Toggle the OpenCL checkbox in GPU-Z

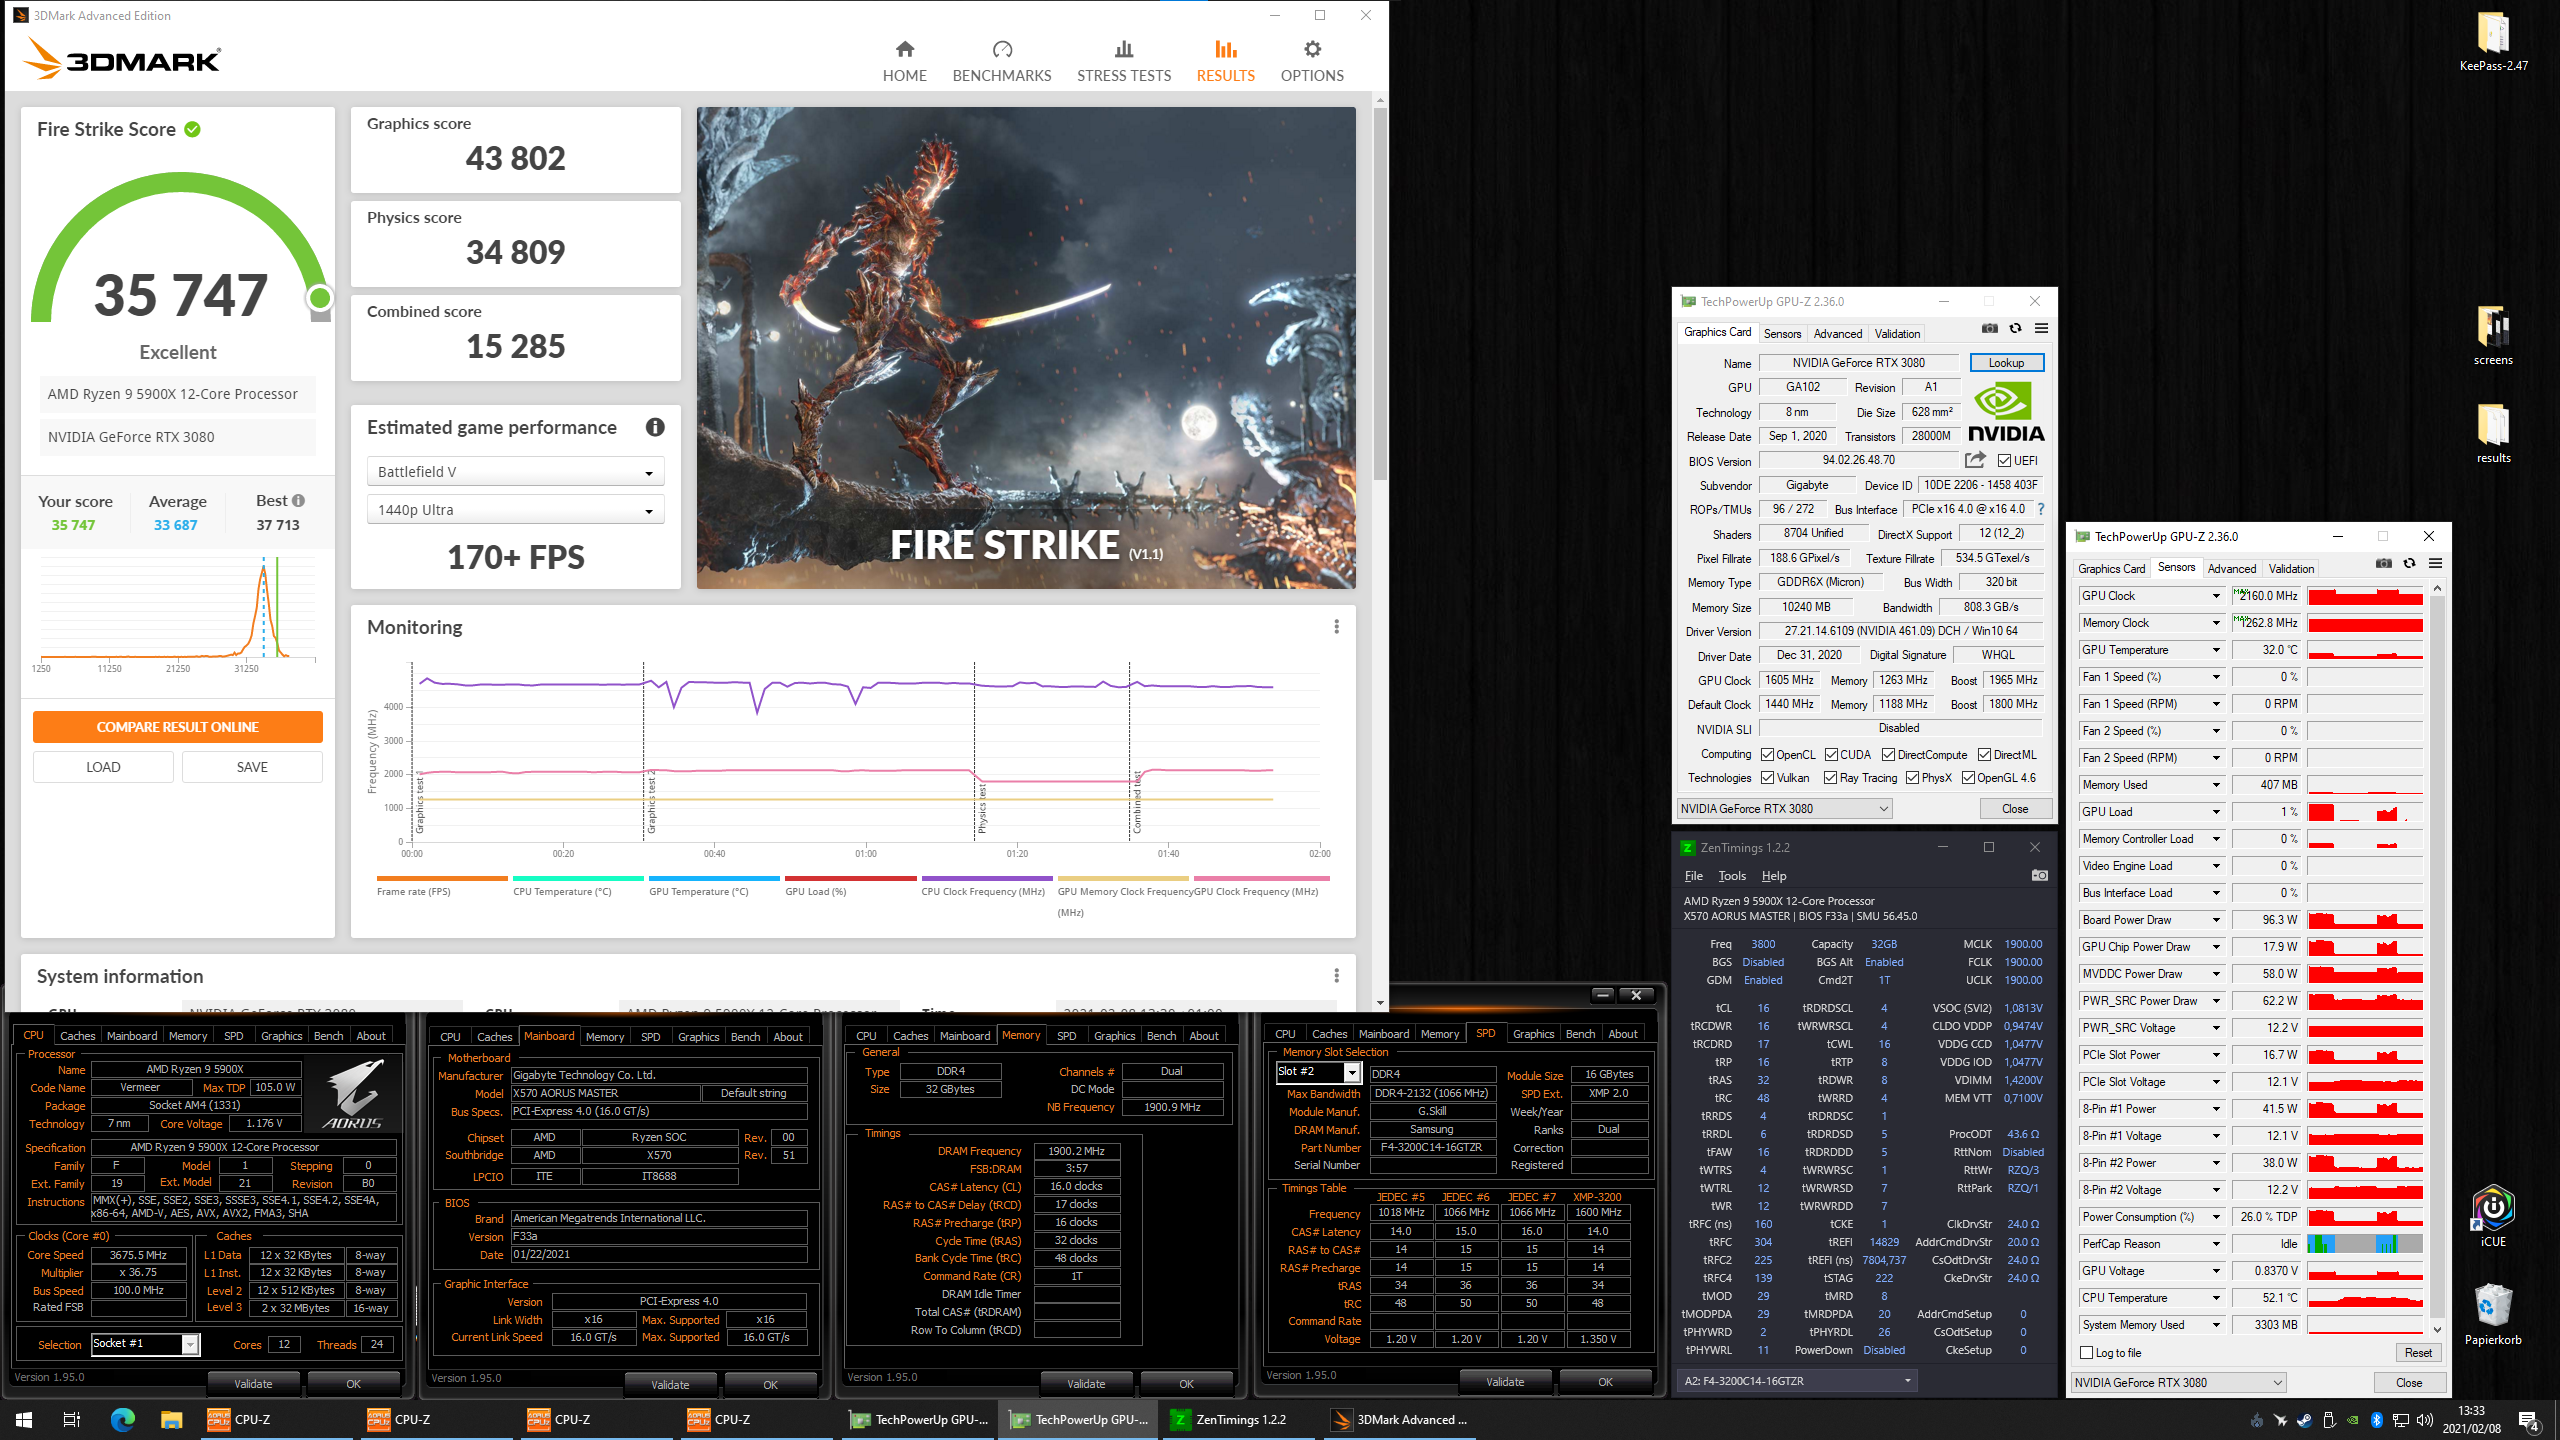1768,755
